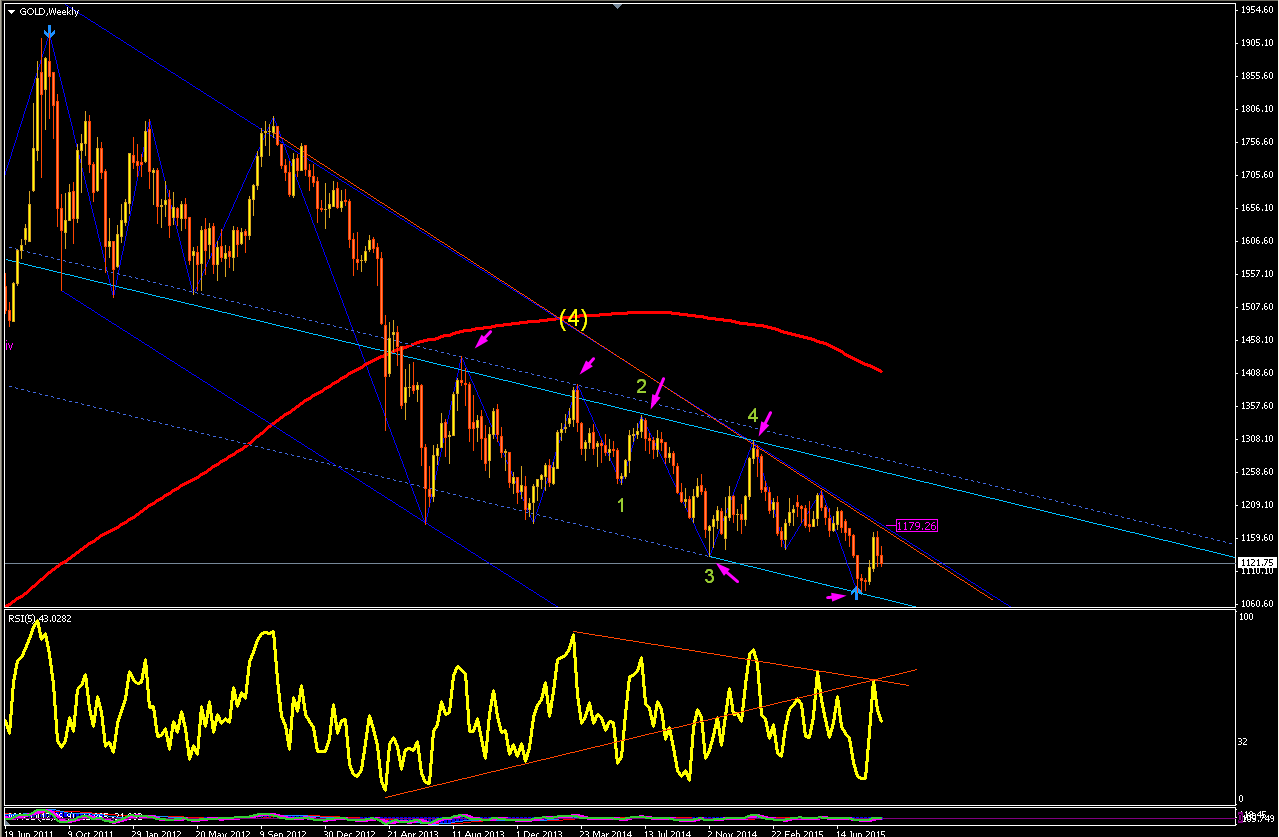
Task: Select the magenta iv label at left edge
Action: tap(9, 345)
